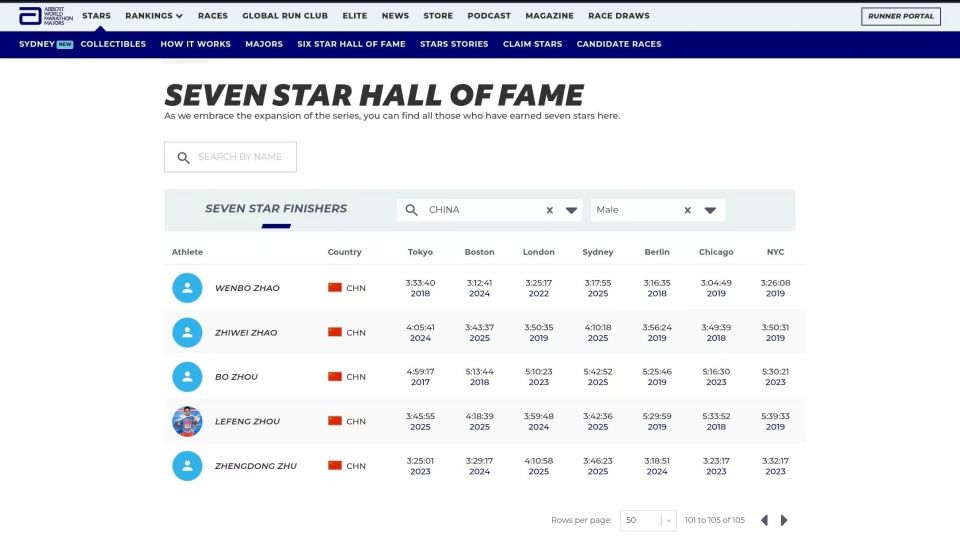Click the Runner Portal button
The height and width of the screenshot is (556, 960).
901,16
